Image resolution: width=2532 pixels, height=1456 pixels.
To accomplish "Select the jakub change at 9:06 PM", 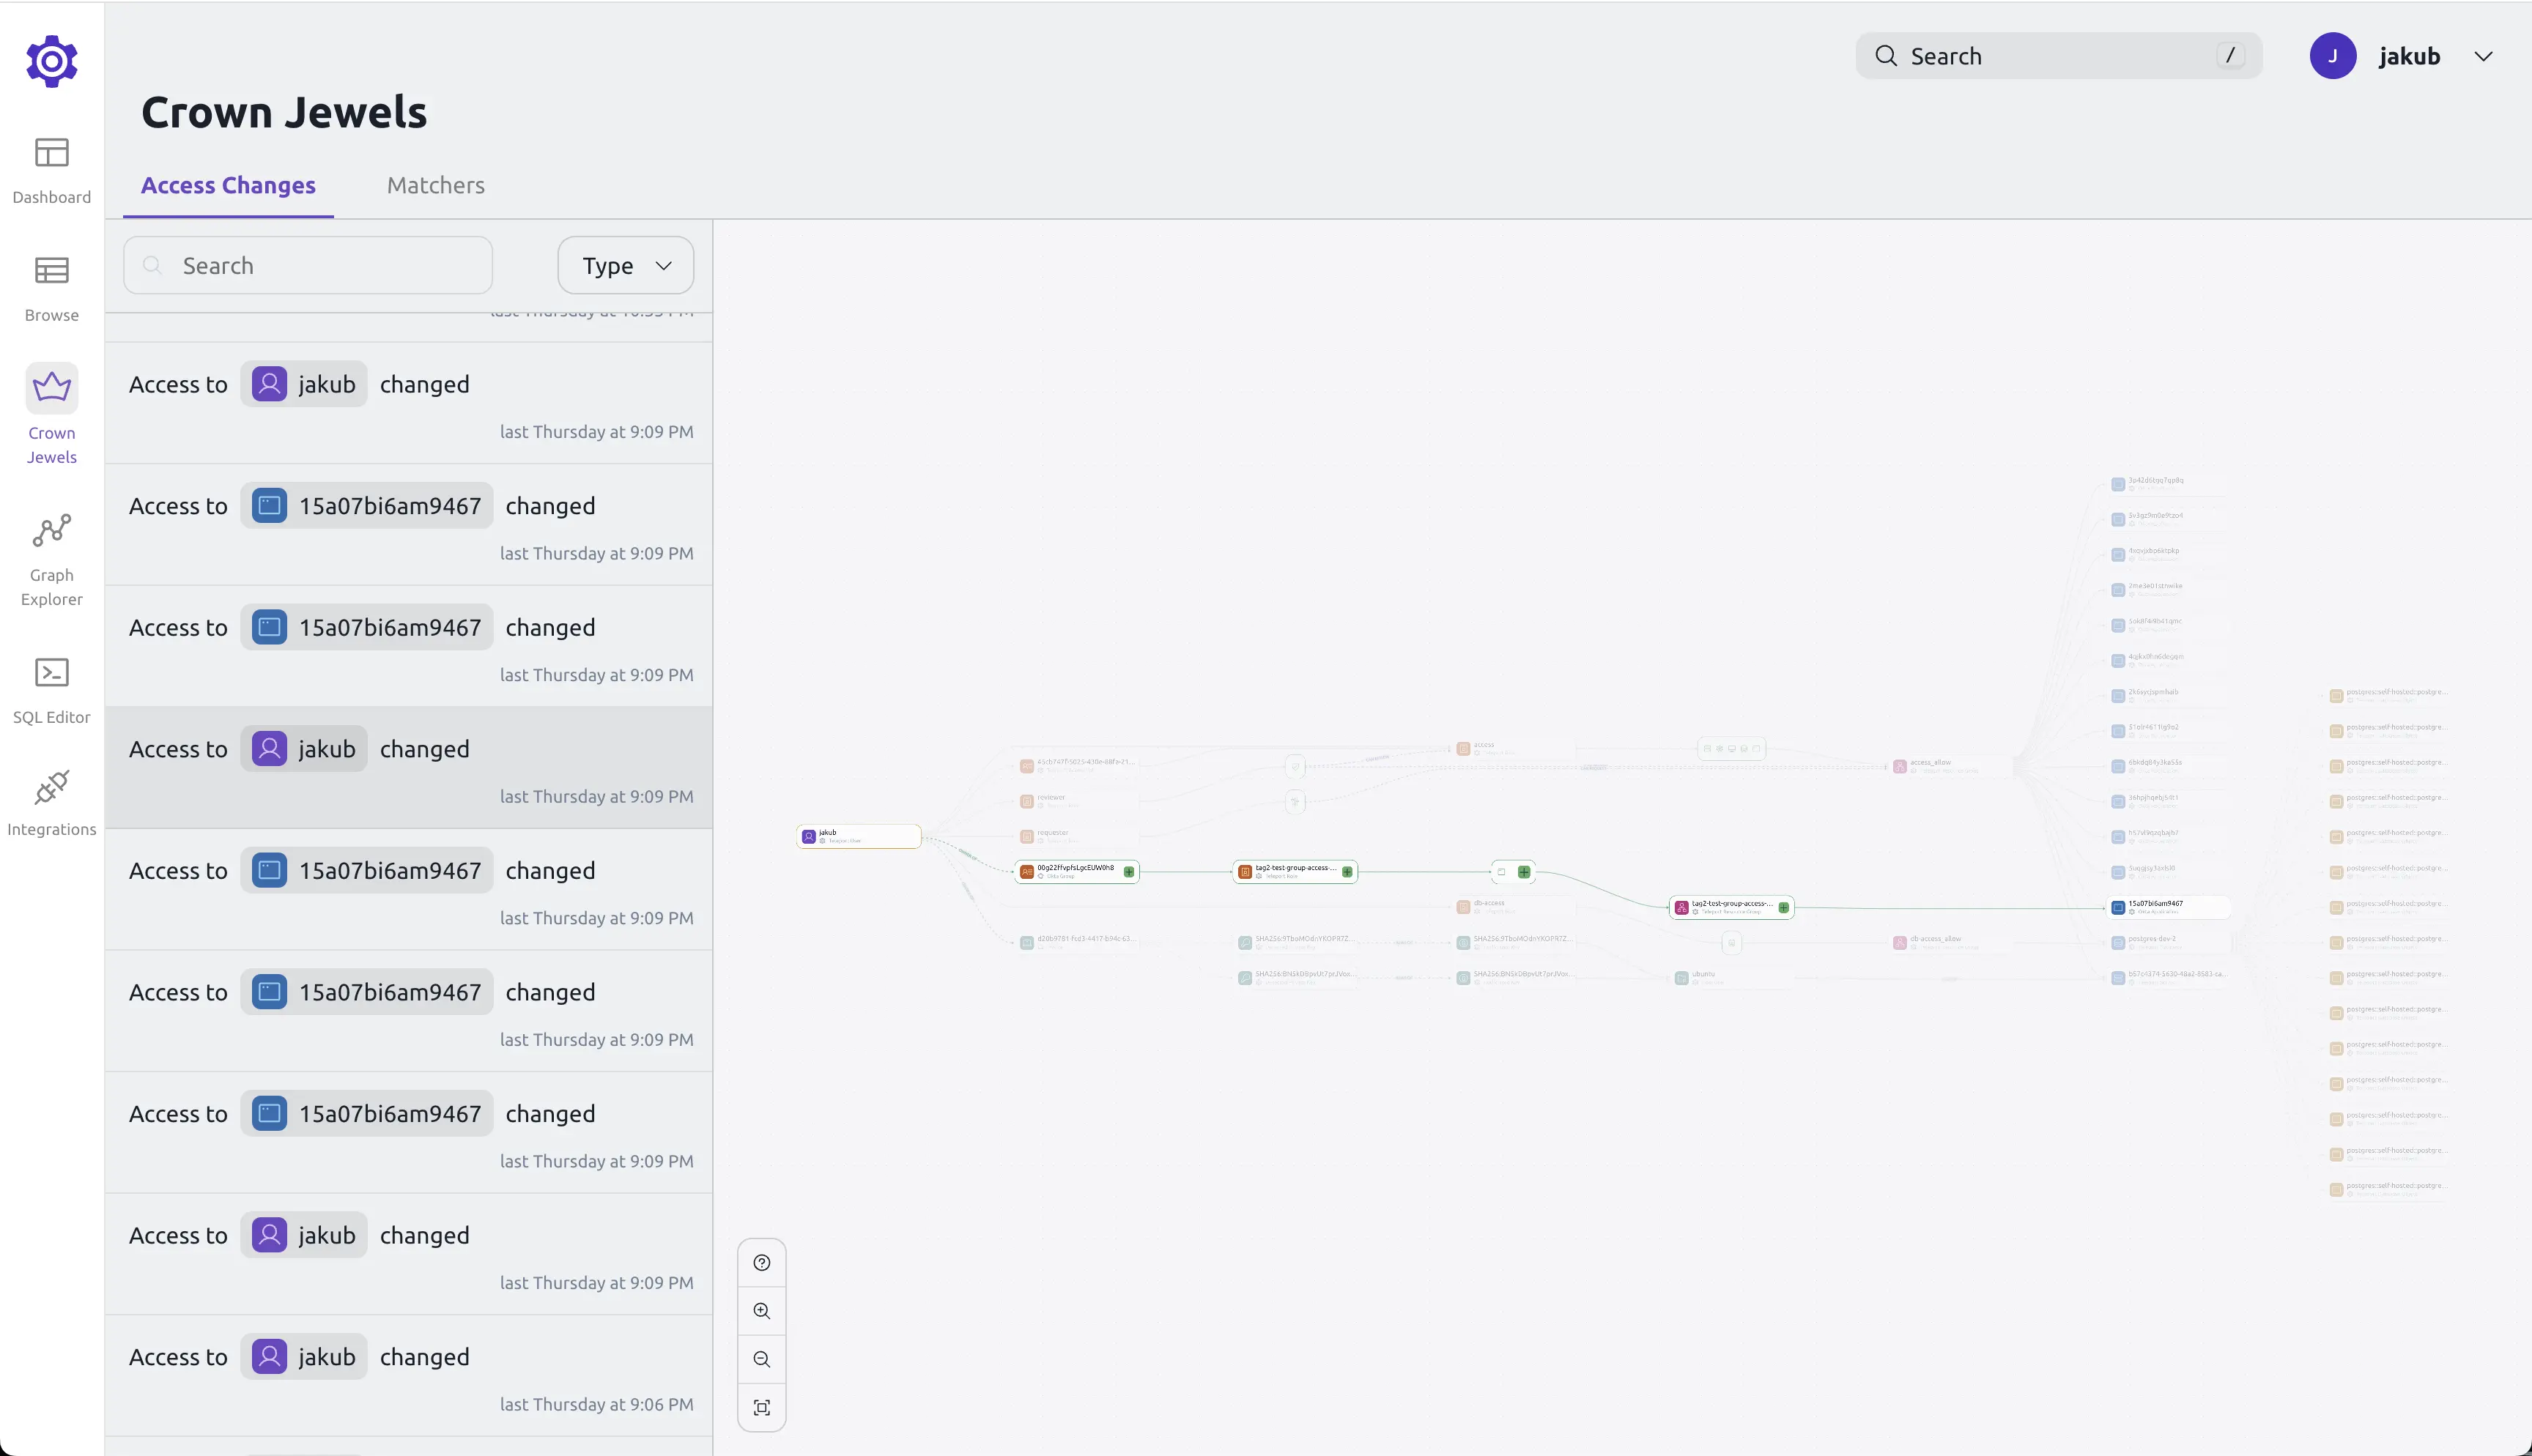I will [x=408, y=1375].
